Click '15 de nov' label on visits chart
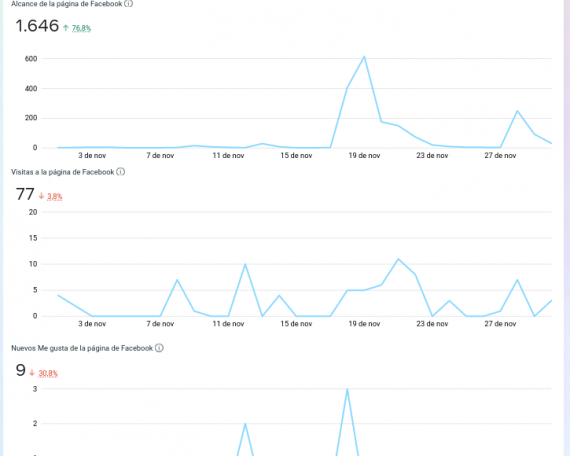570x456 pixels. pyautogui.click(x=296, y=324)
